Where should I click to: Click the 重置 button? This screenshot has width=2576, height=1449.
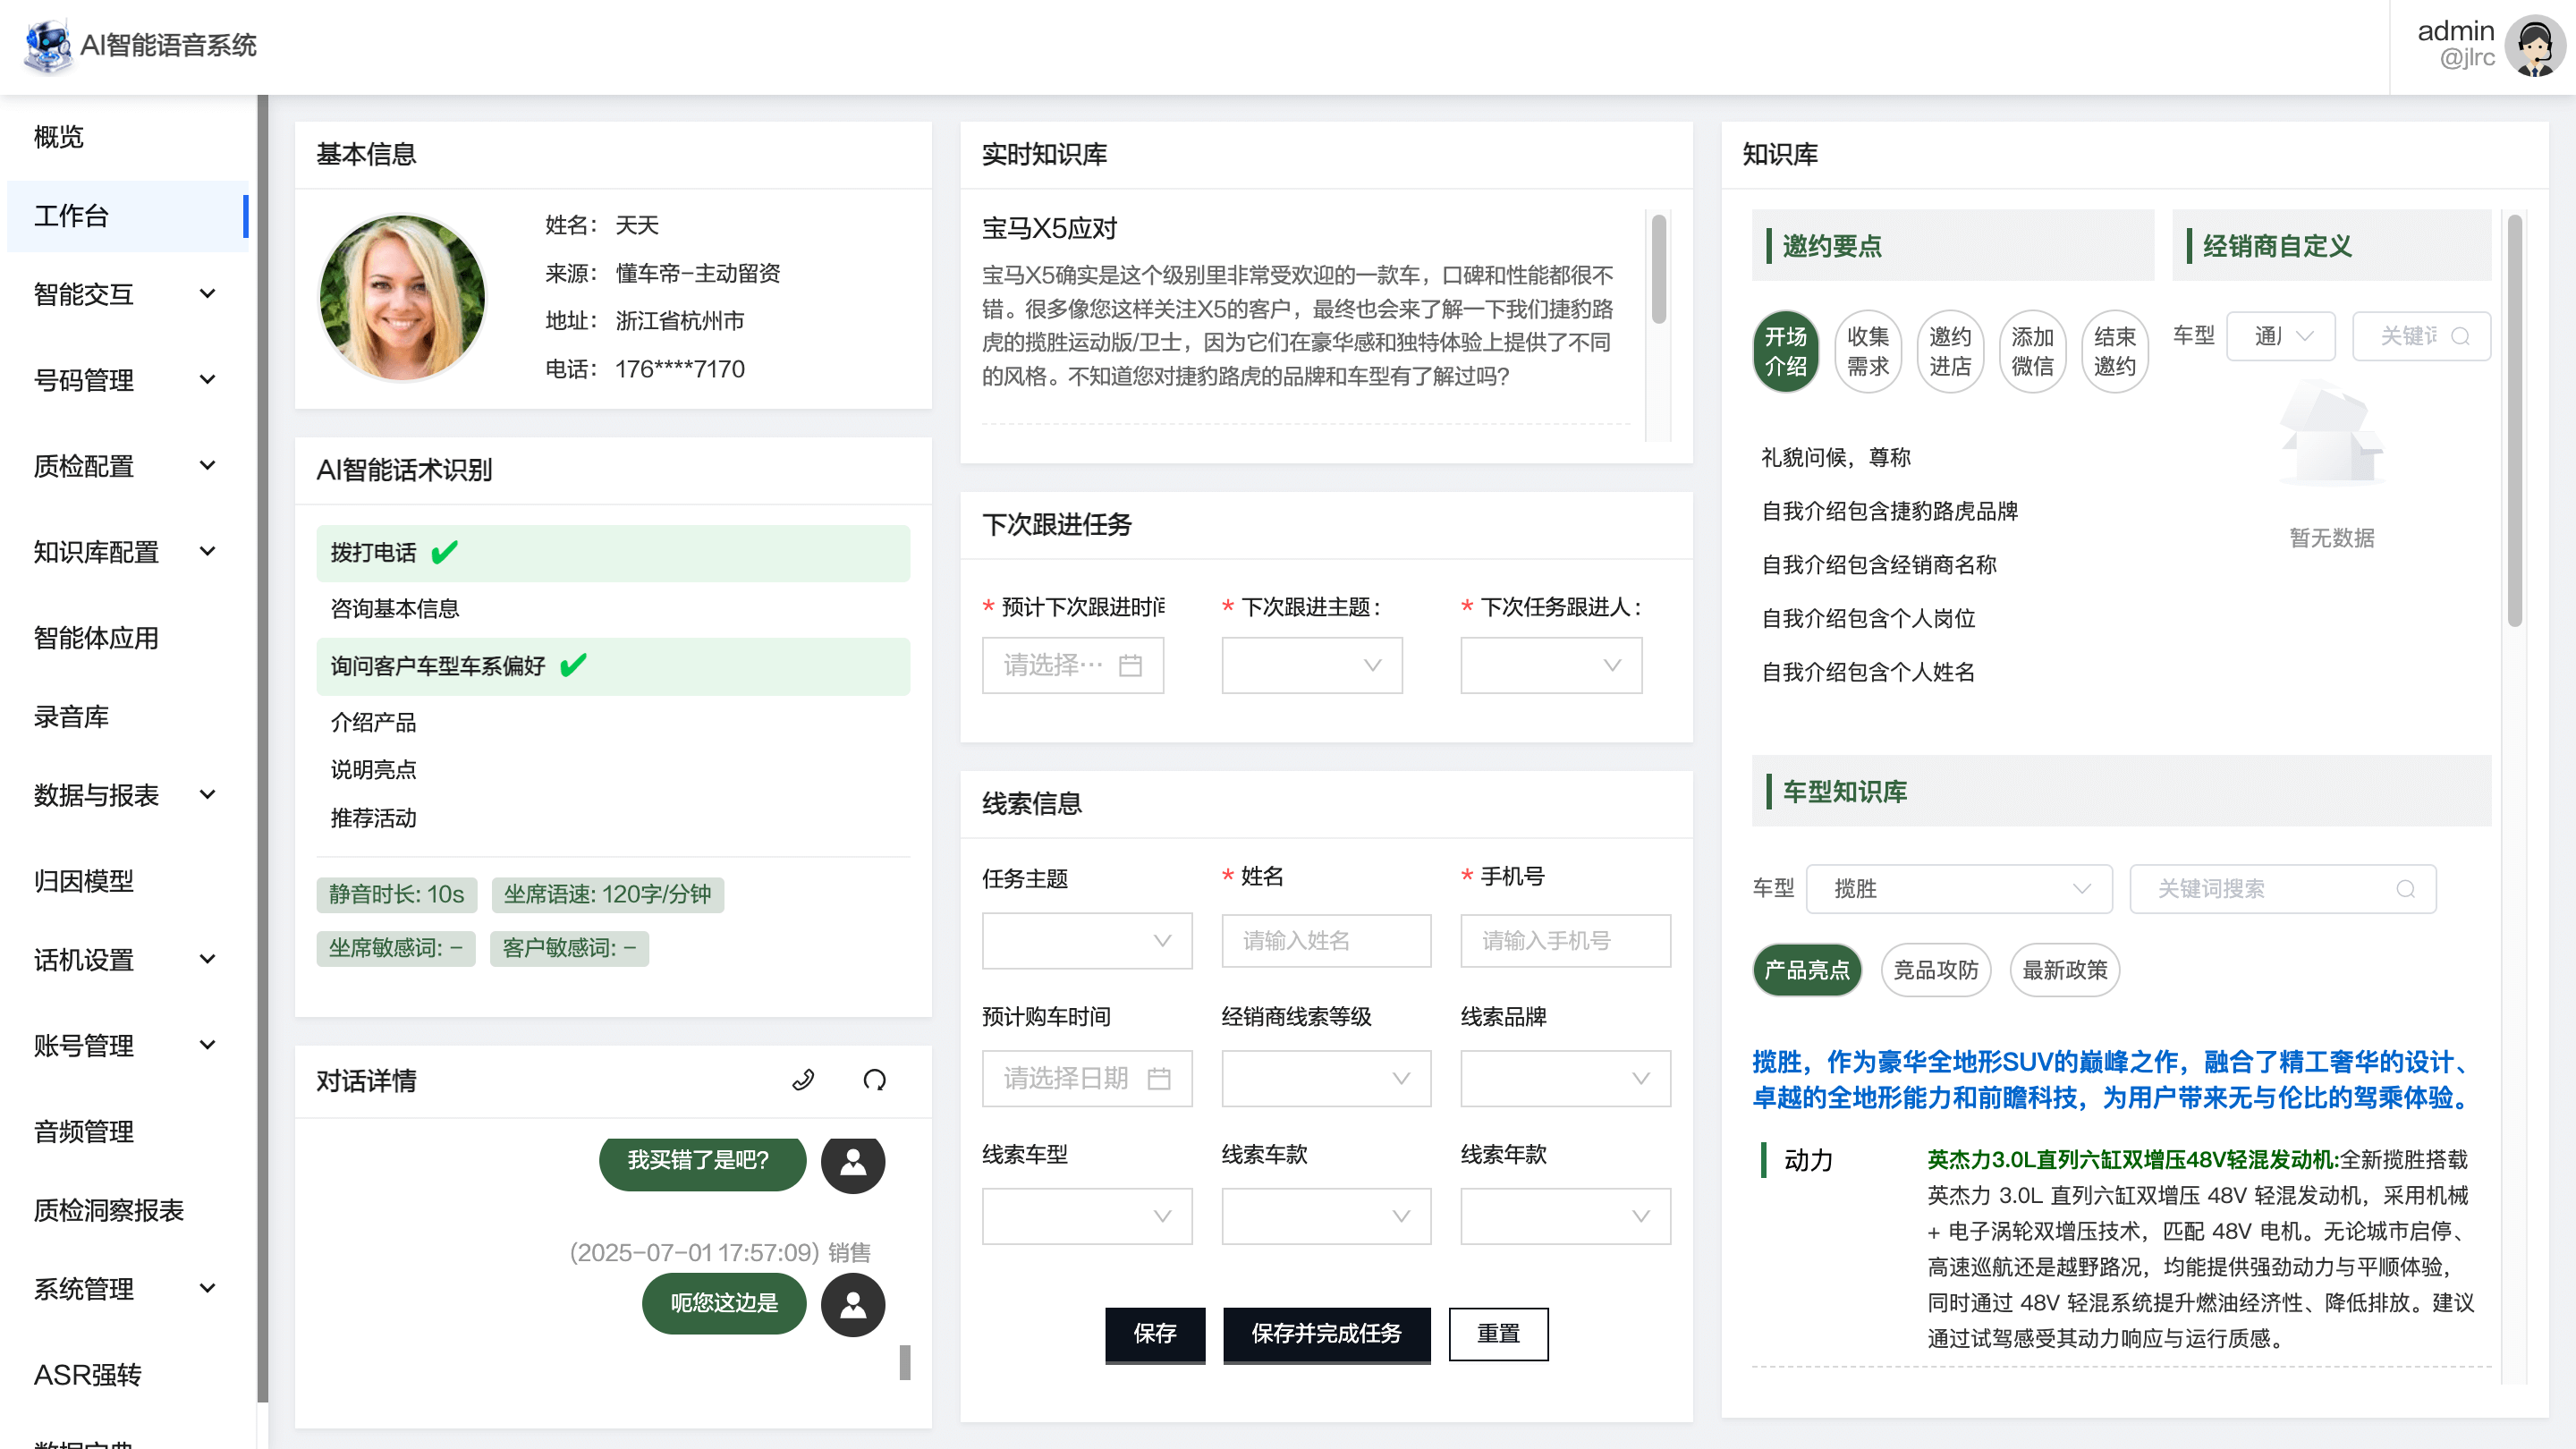[1498, 1334]
